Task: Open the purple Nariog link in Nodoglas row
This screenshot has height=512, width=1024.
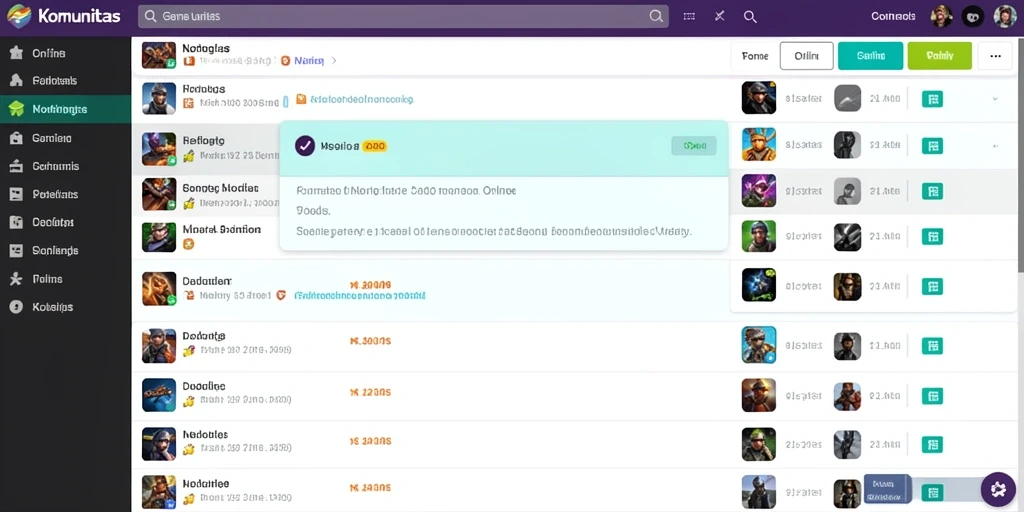Action: pos(308,61)
